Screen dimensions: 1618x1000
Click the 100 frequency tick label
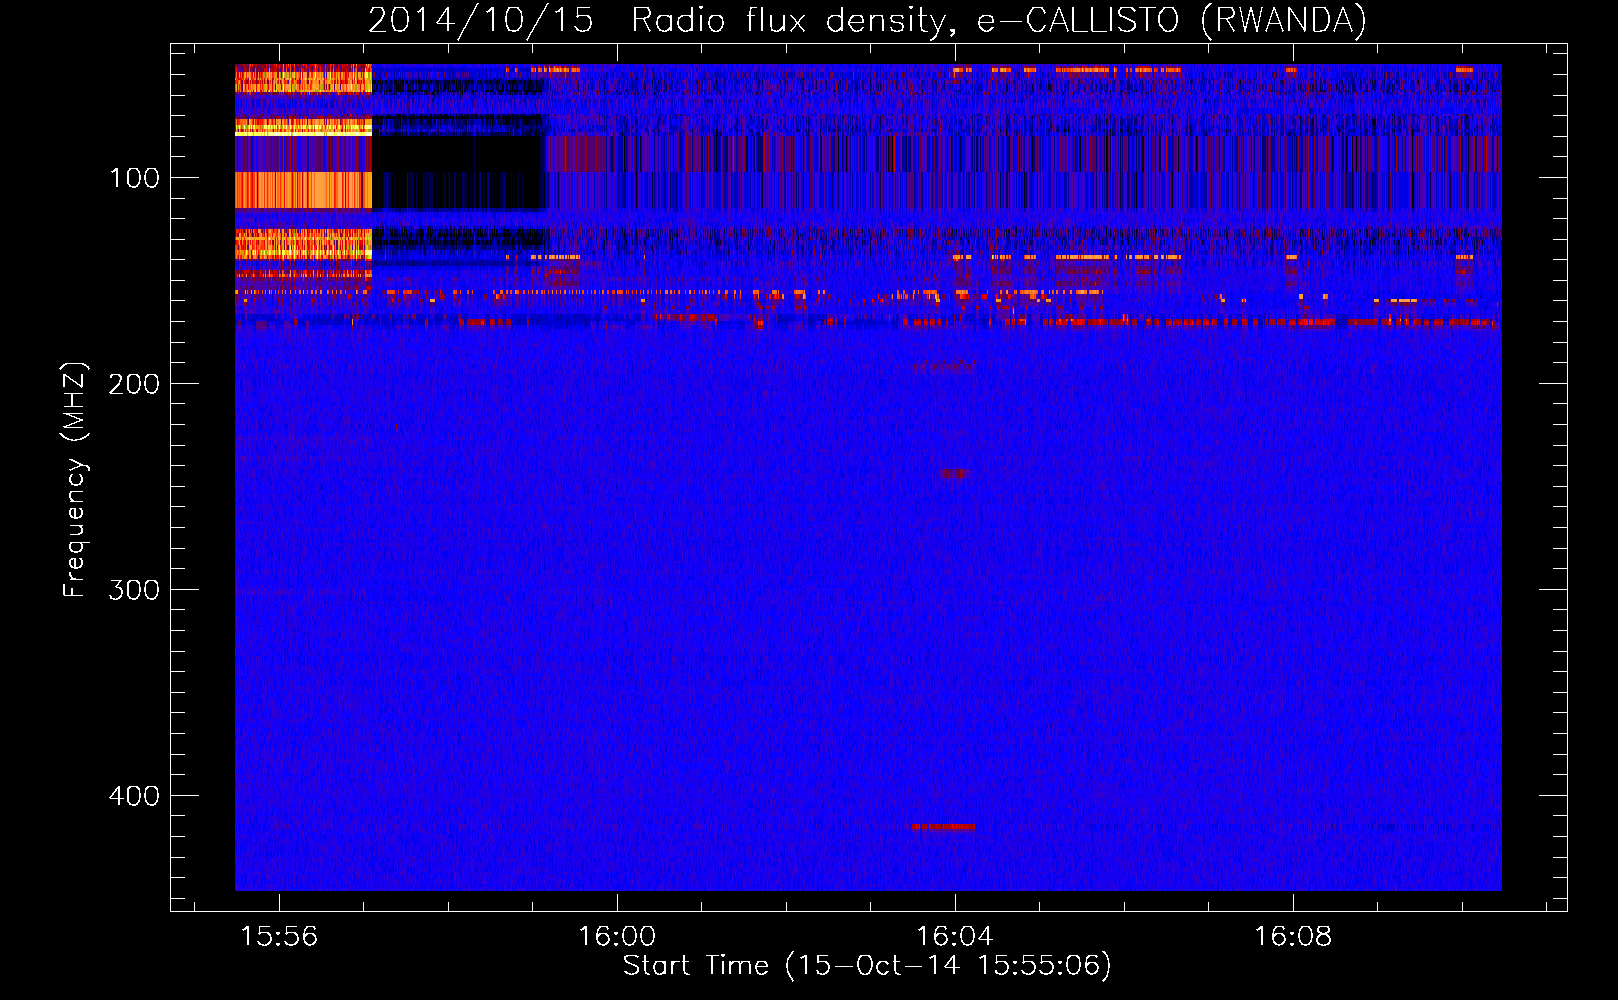[134, 178]
